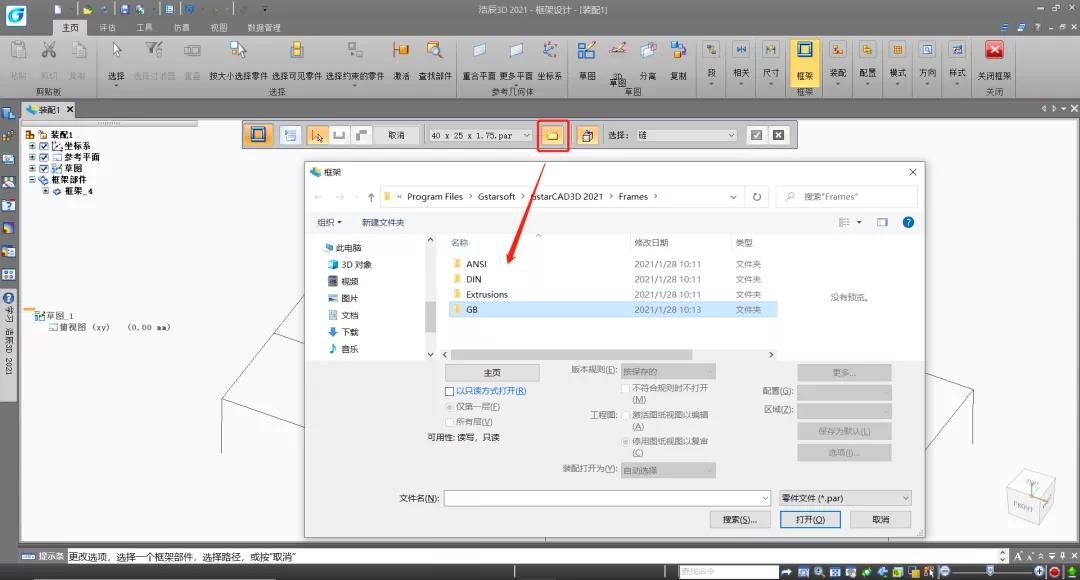Open the address bar history dropdown arrow

coord(733,197)
